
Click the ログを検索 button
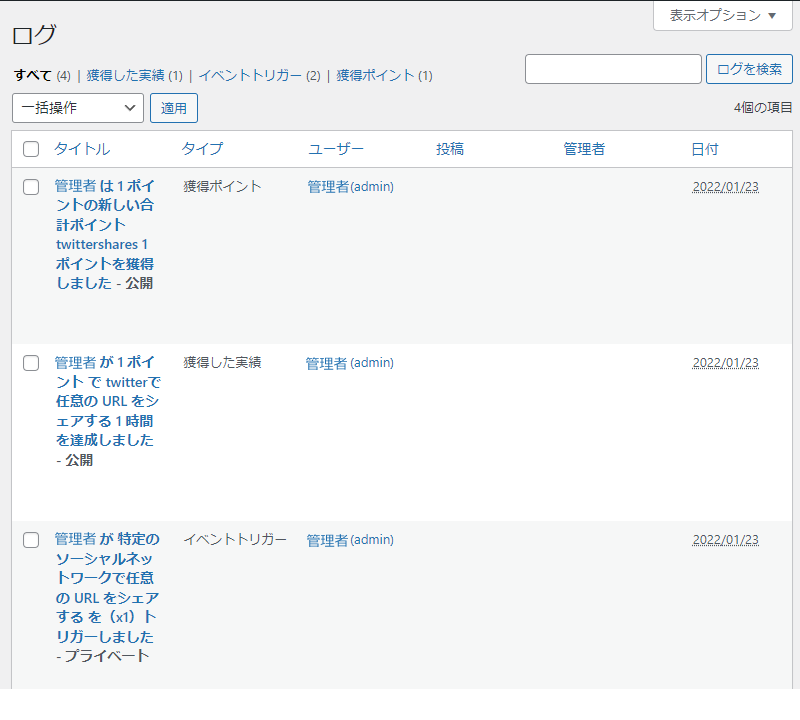pyautogui.click(x=749, y=69)
